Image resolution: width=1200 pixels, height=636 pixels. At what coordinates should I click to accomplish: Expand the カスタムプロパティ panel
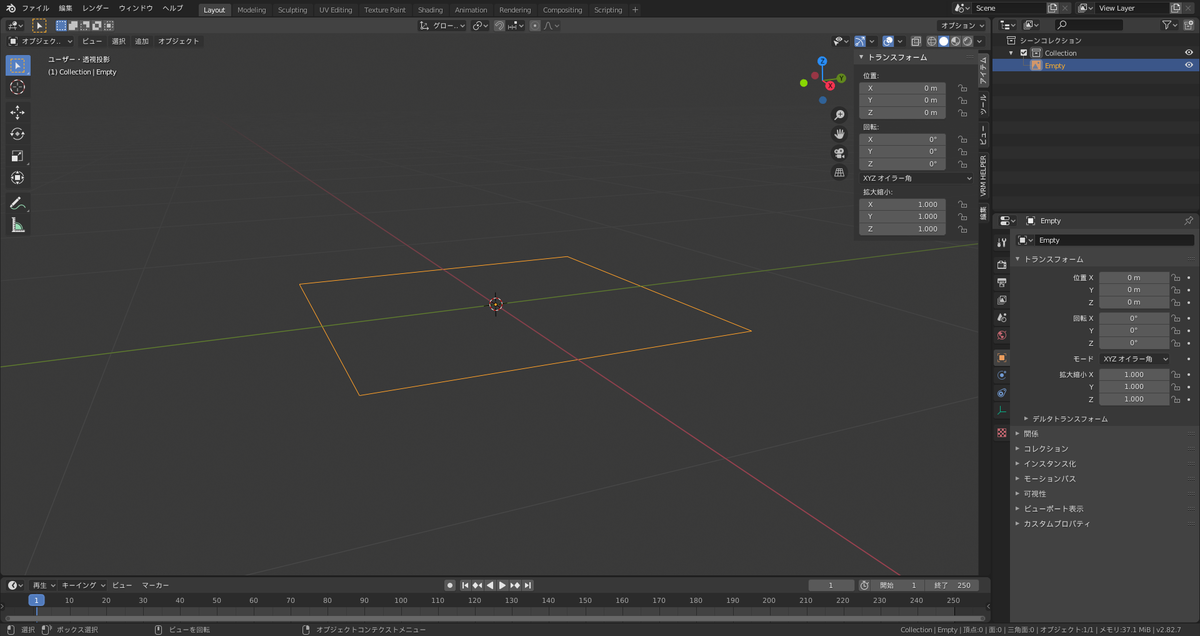1056,524
